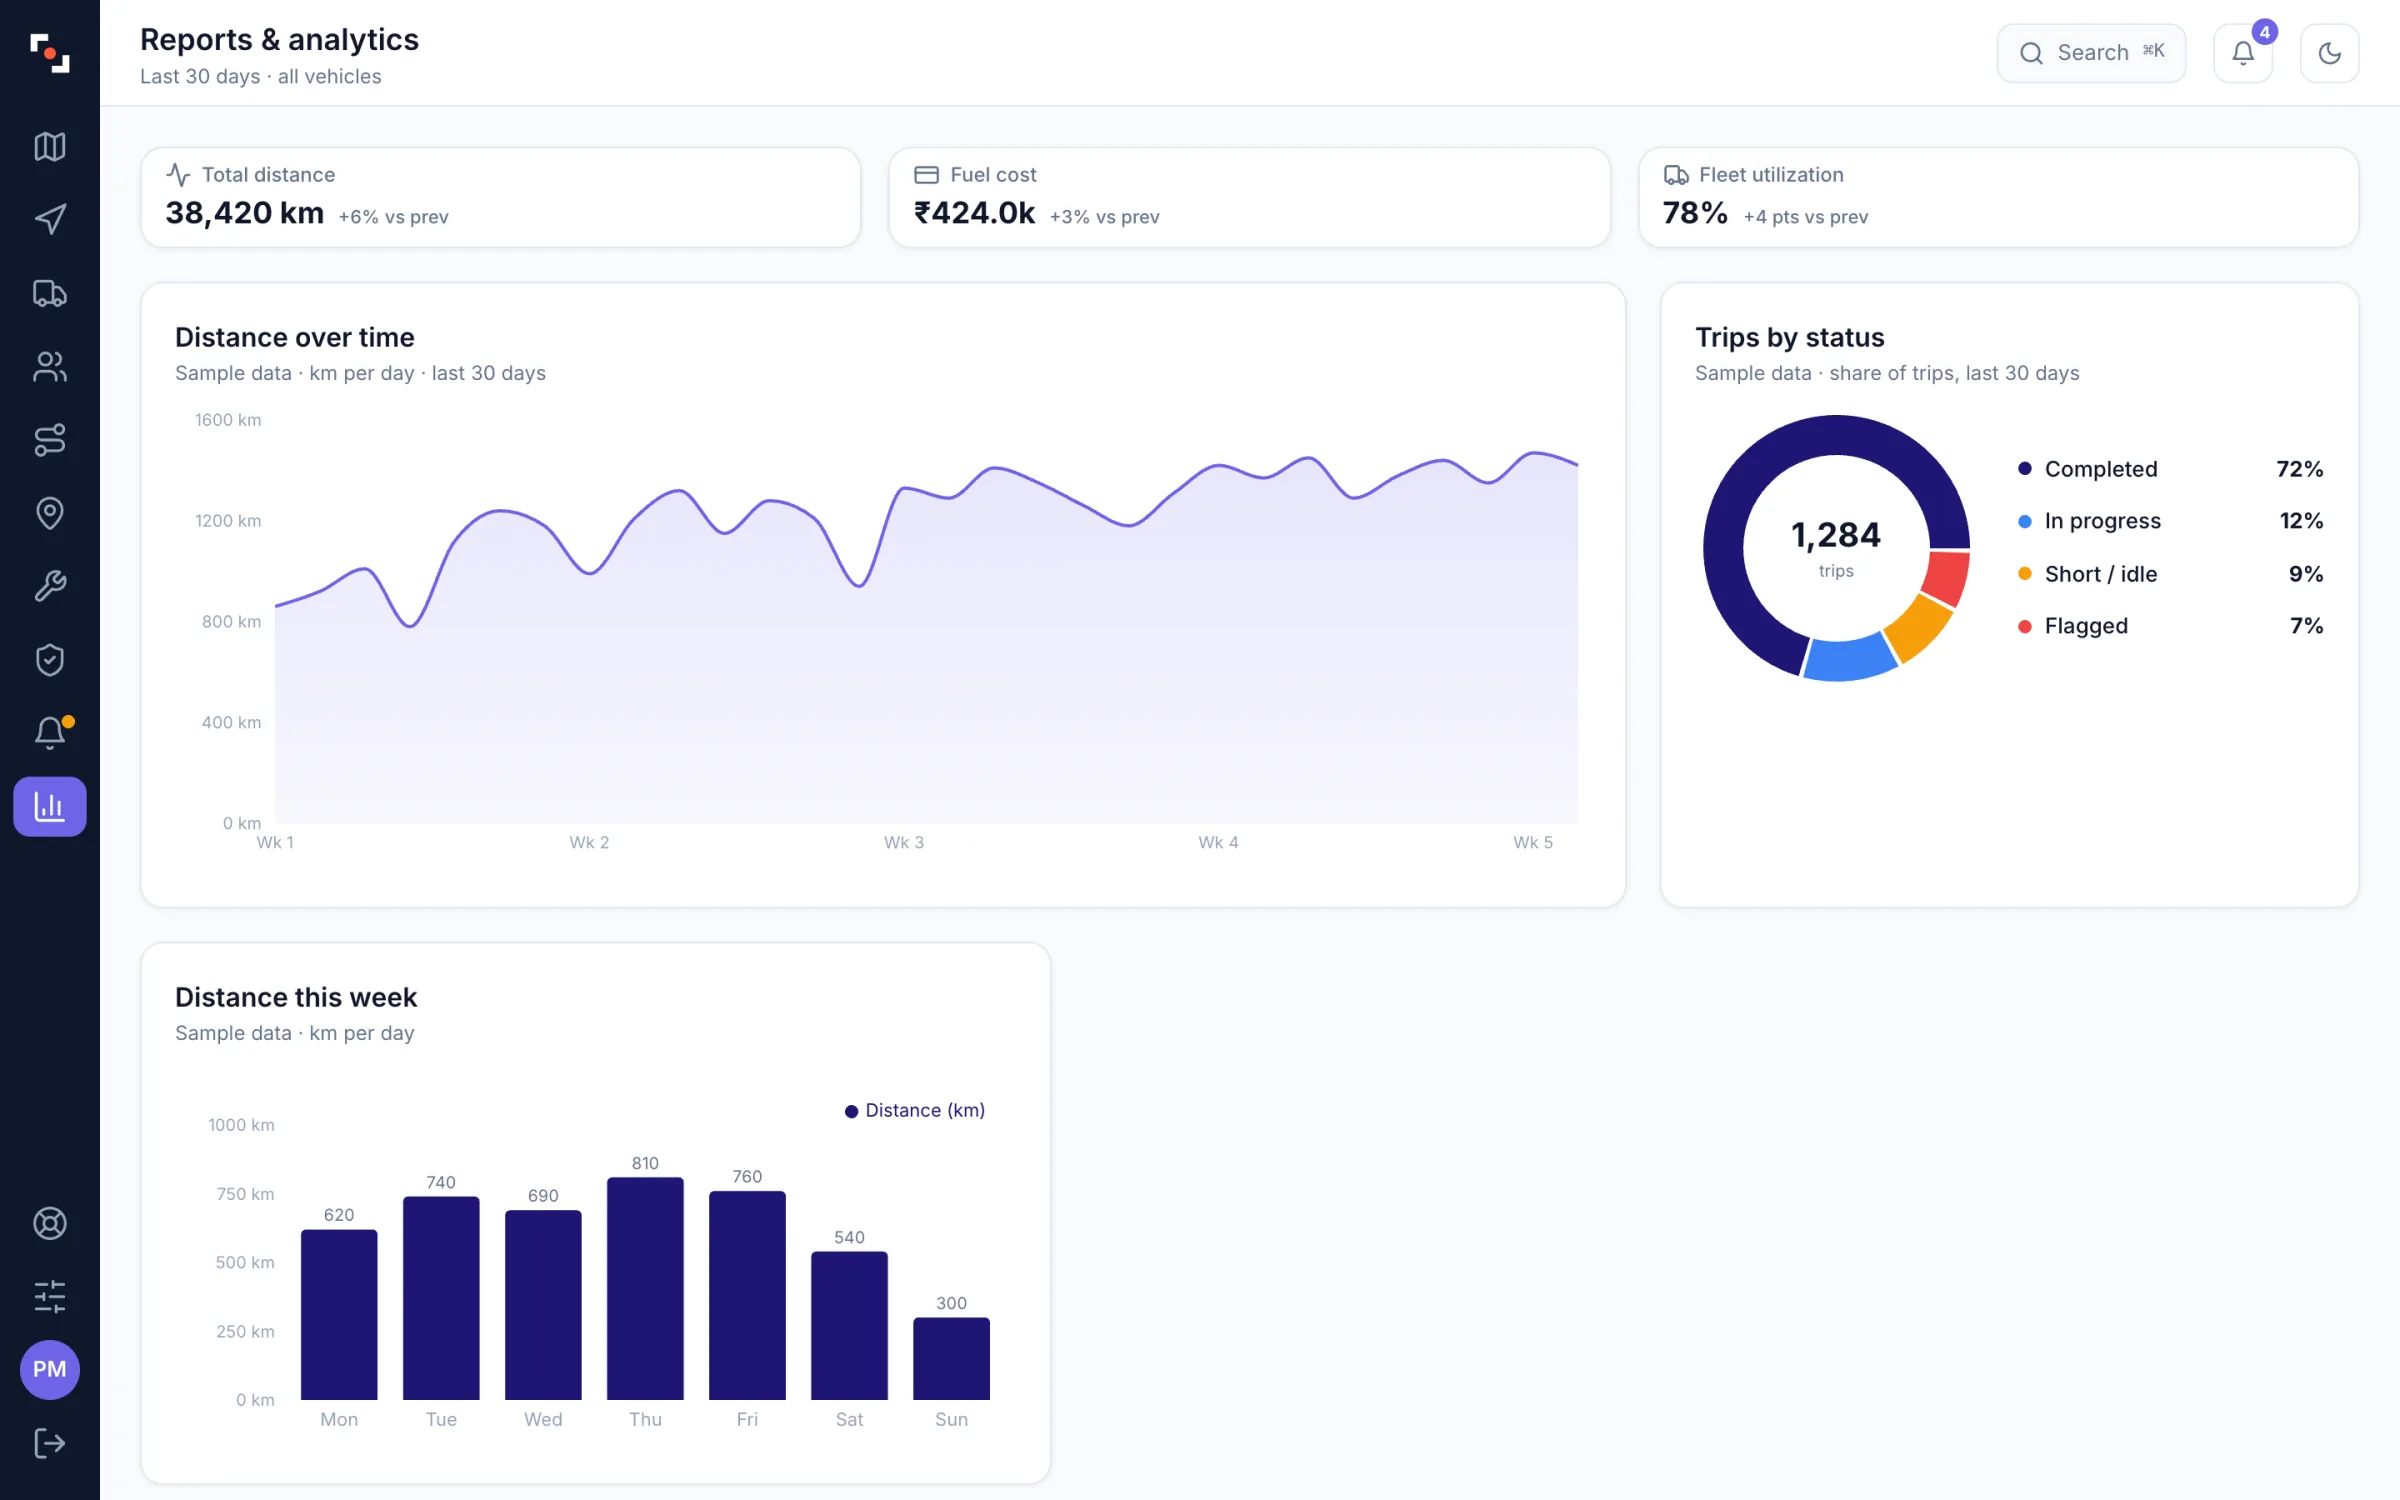Open the drivers people icon in sidebar

49,367
